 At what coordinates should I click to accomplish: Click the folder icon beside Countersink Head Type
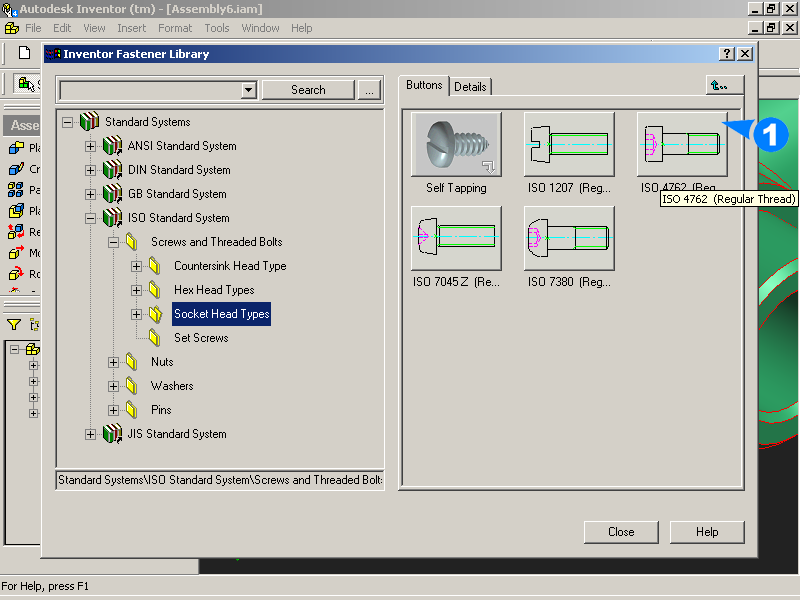coord(155,266)
